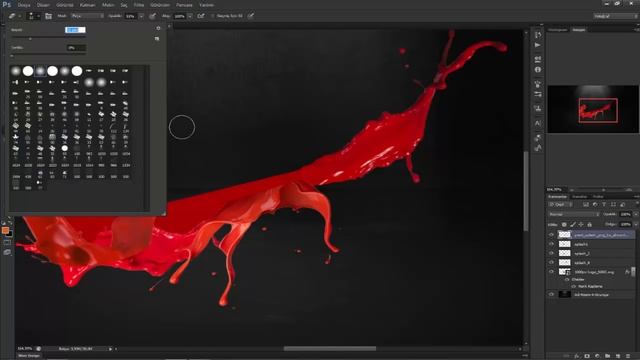
Task: Open Normal blend mode dropdown
Action: tap(573, 214)
